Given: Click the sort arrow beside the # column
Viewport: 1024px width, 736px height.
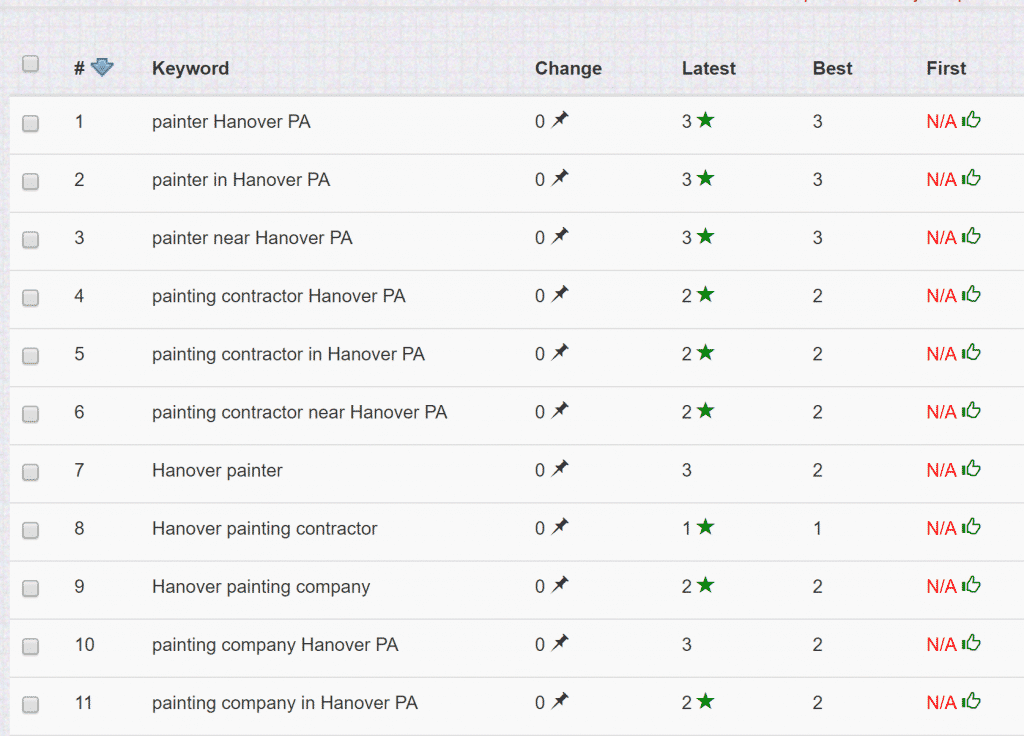Looking at the screenshot, I should 102,68.
